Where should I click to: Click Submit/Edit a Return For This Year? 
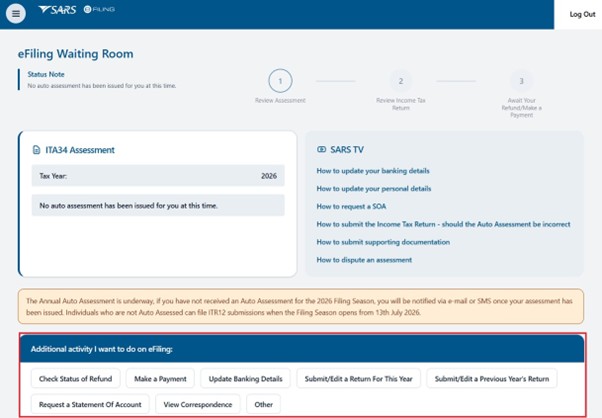(359, 379)
